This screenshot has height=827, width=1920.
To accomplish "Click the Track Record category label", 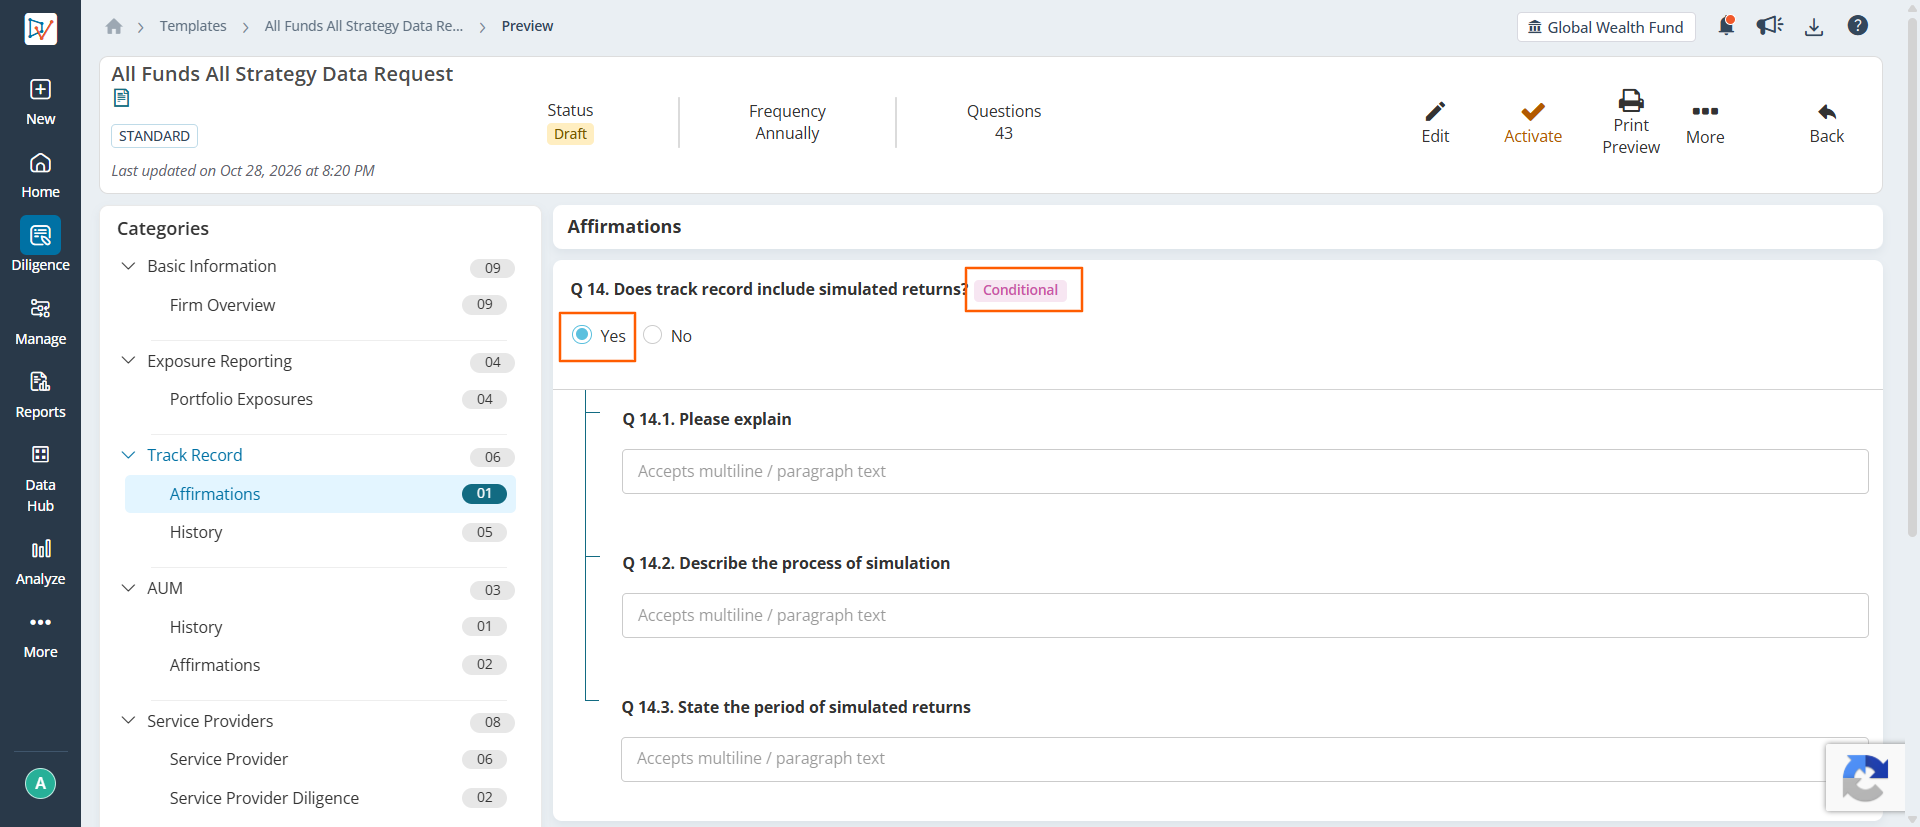I will 195,455.
